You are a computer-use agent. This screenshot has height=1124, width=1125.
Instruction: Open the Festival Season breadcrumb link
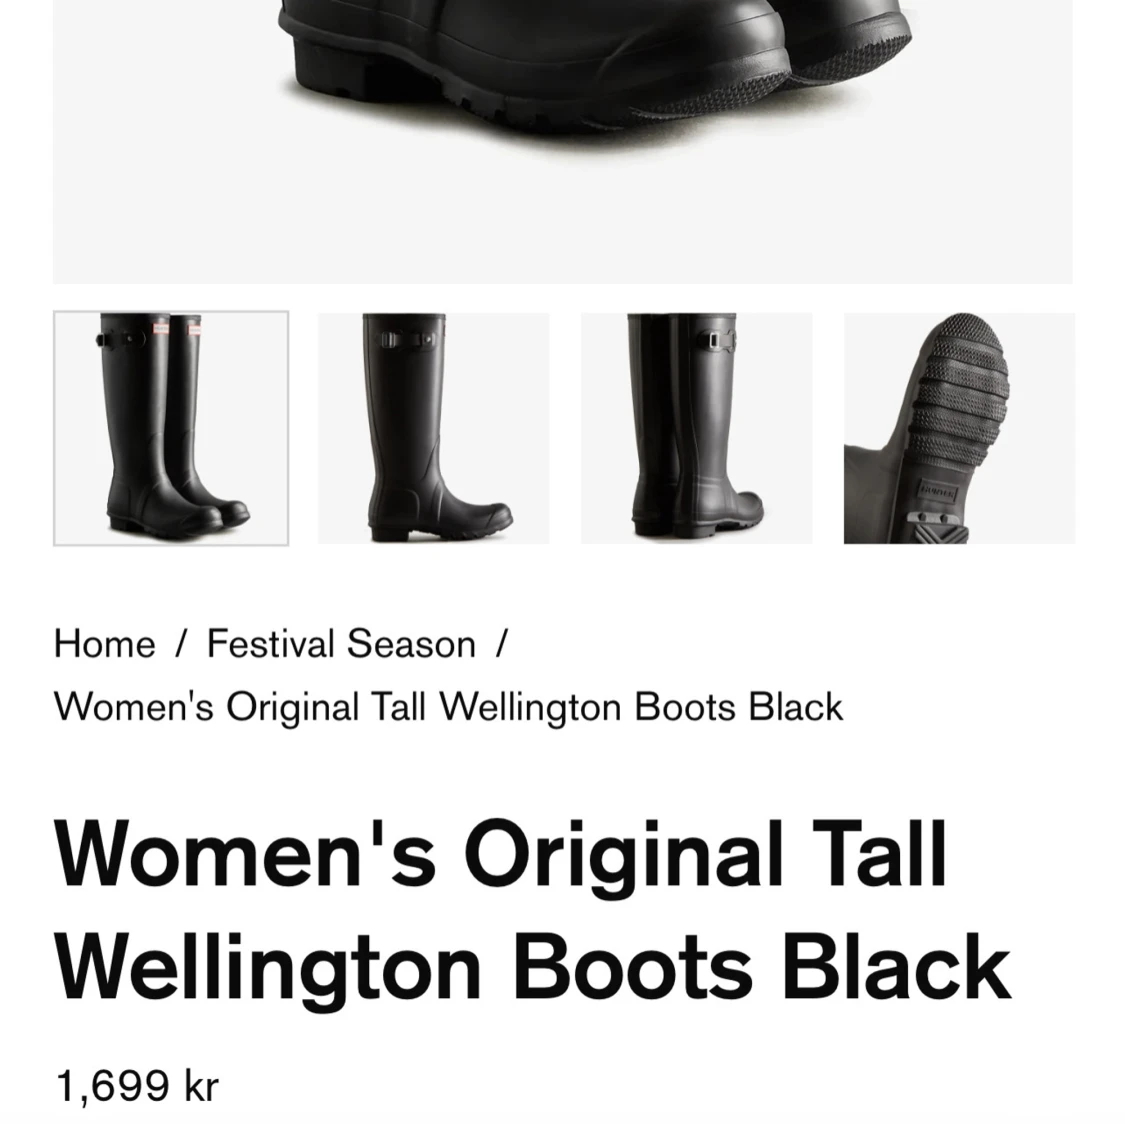click(341, 643)
